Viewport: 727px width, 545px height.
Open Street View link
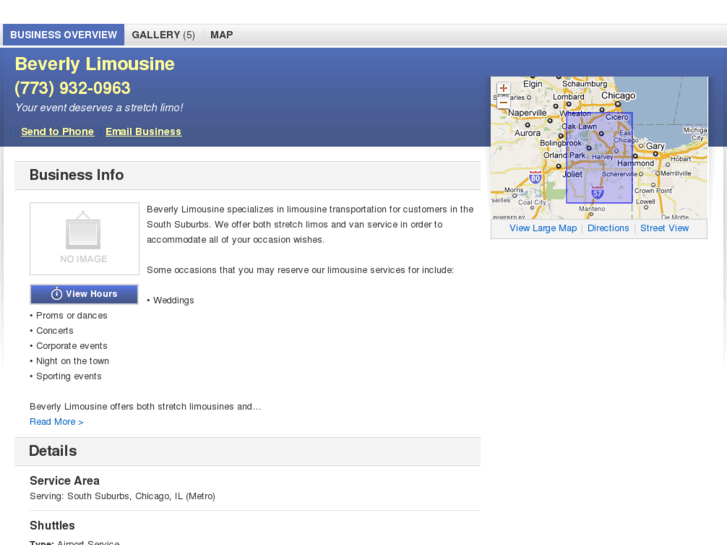pyautogui.click(x=664, y=228)
